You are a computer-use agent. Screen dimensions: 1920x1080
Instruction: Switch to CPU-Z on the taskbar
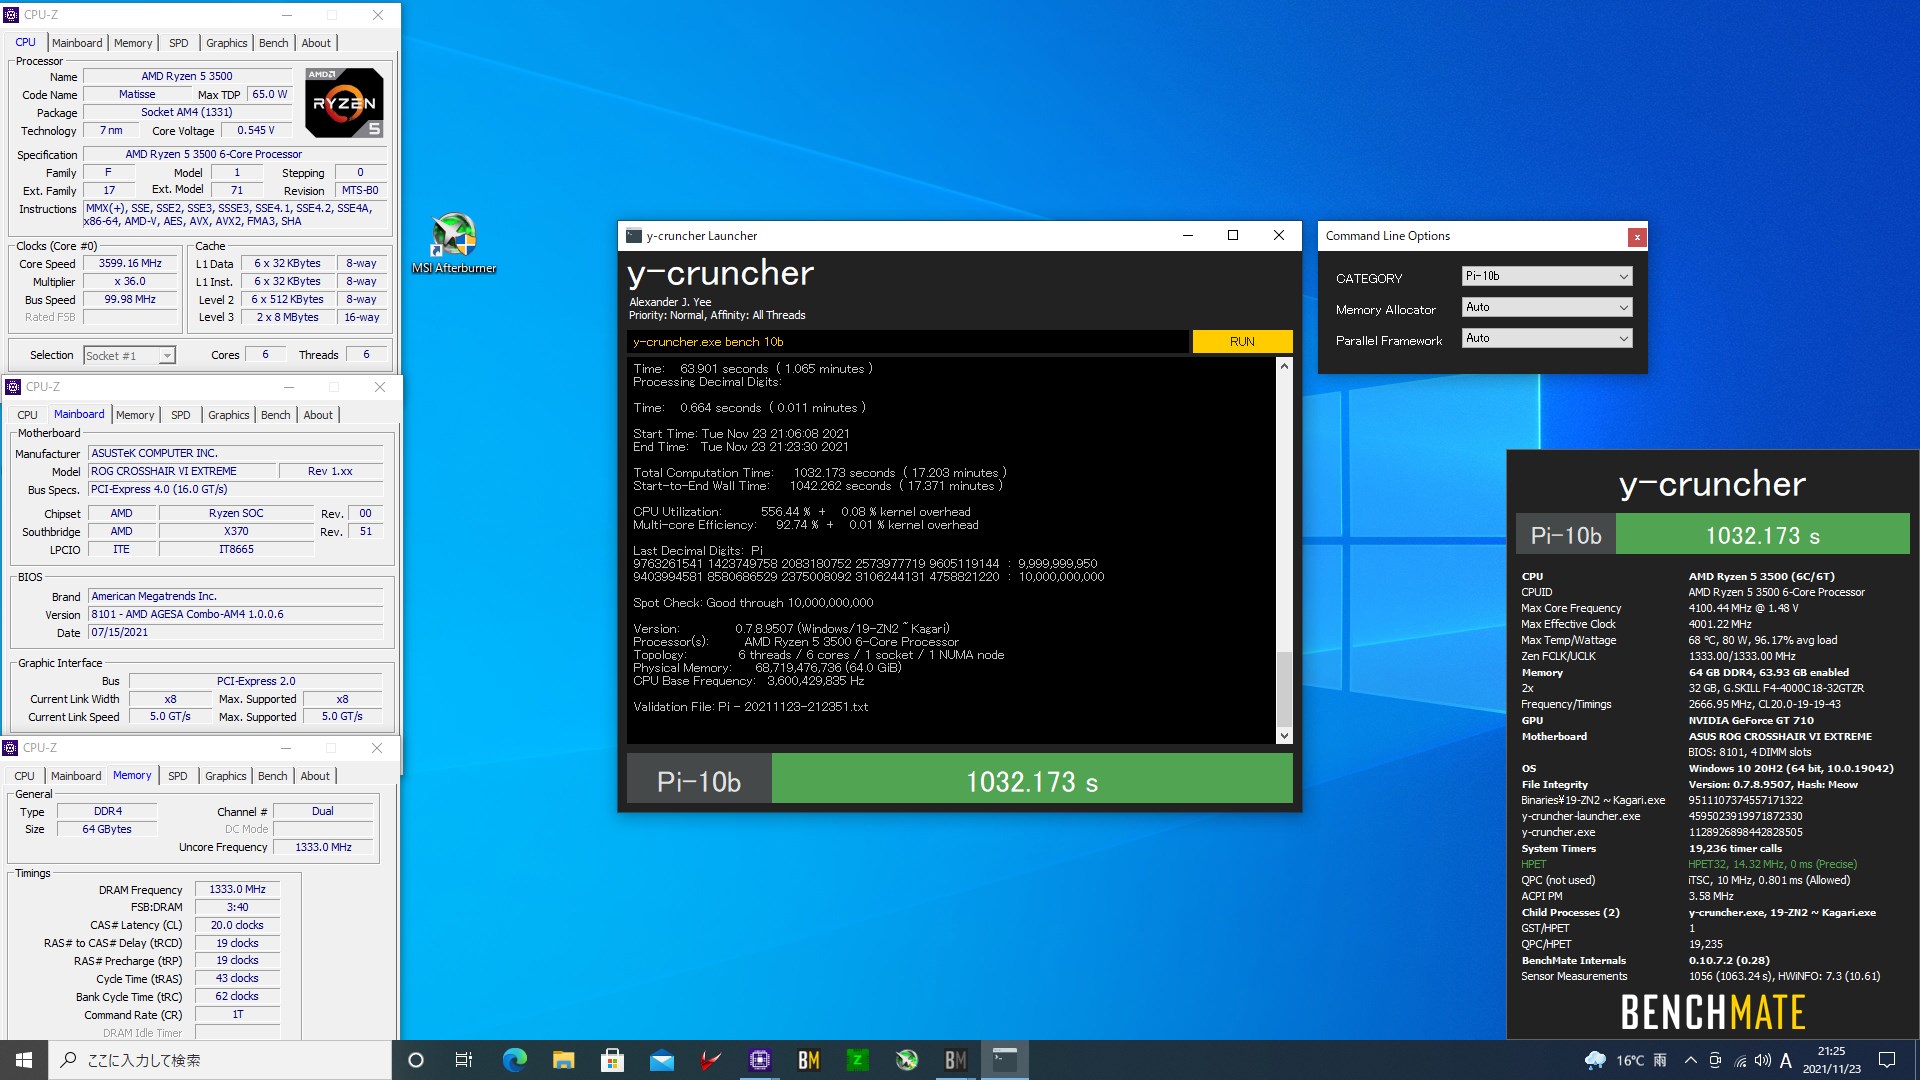point(759,1060)
